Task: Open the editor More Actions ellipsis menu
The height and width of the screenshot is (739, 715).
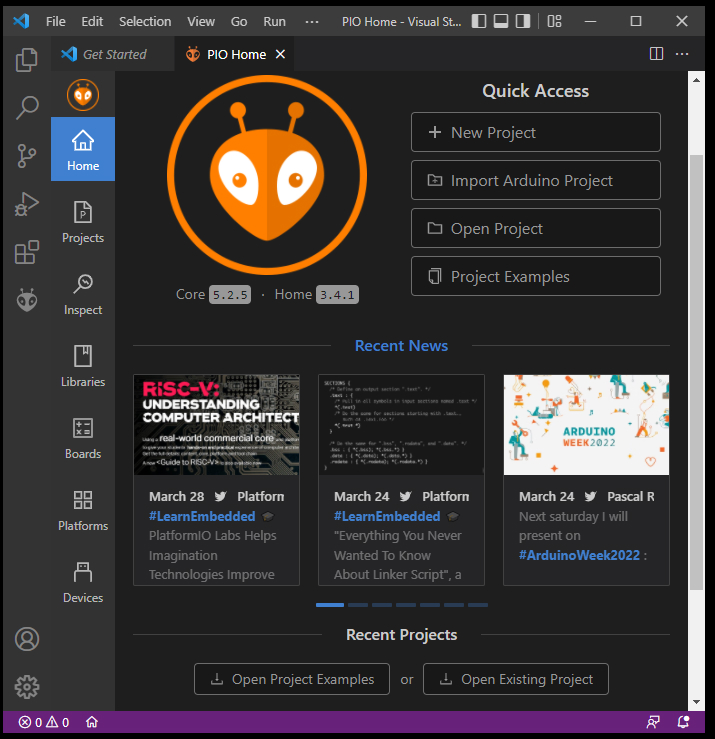Action: [x=682, y=54]
